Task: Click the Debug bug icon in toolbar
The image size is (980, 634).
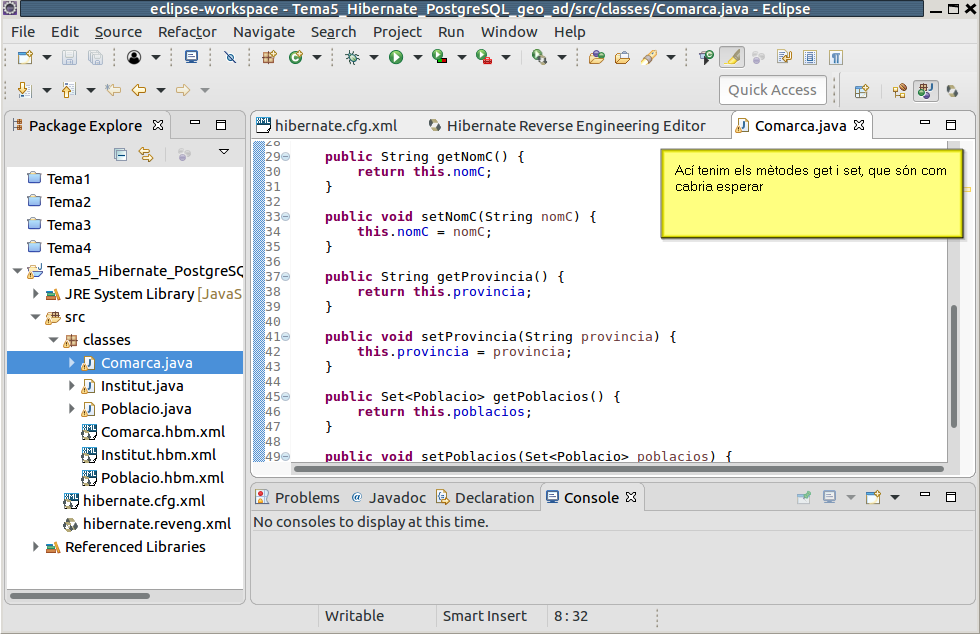Action: [352, 57]
